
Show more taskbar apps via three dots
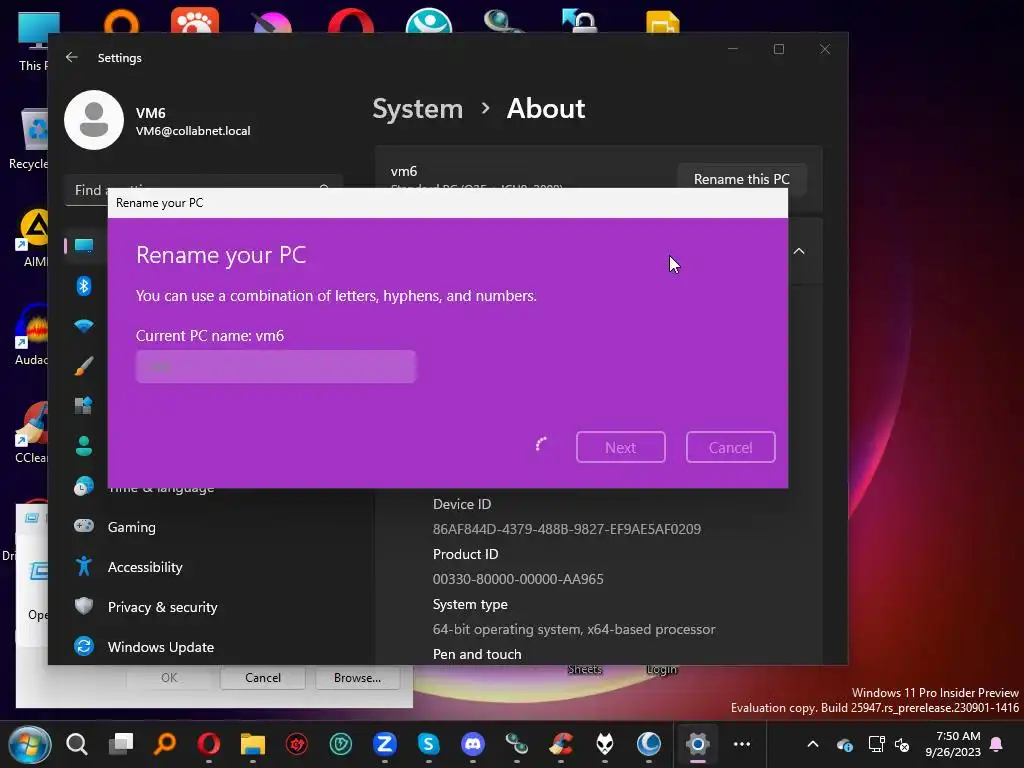[742, 744]
